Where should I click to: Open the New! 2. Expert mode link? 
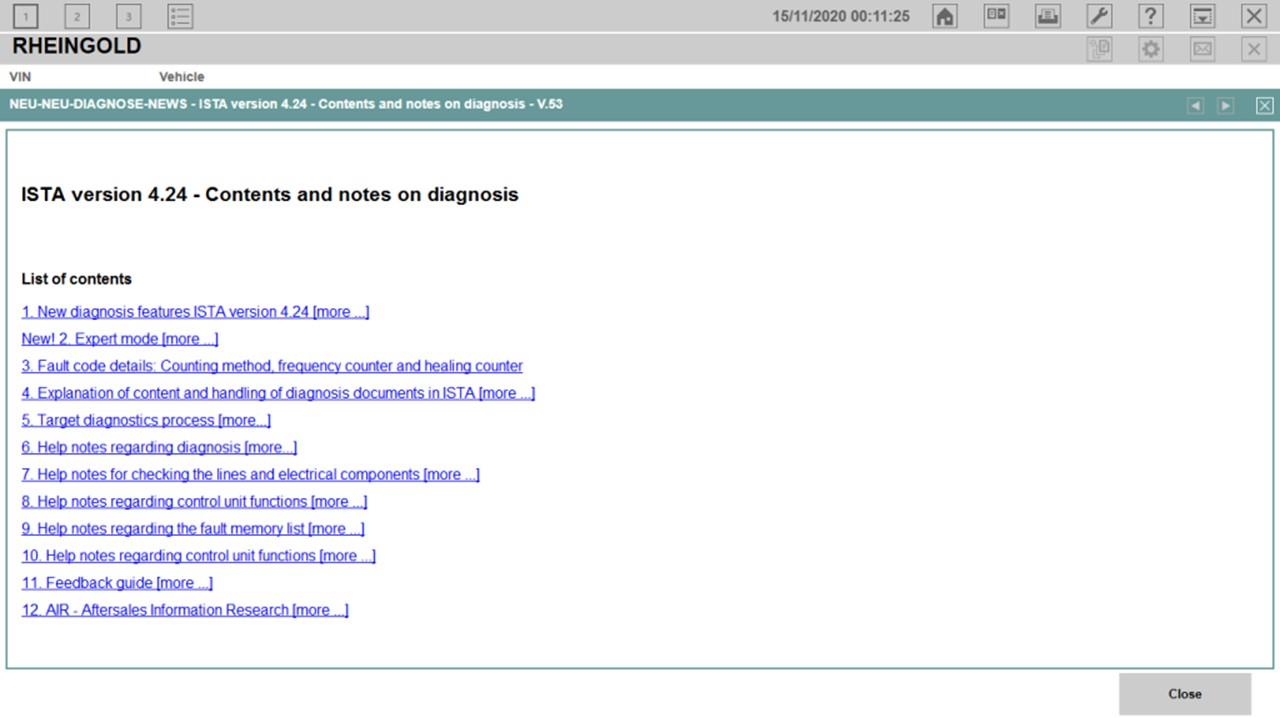120,339
